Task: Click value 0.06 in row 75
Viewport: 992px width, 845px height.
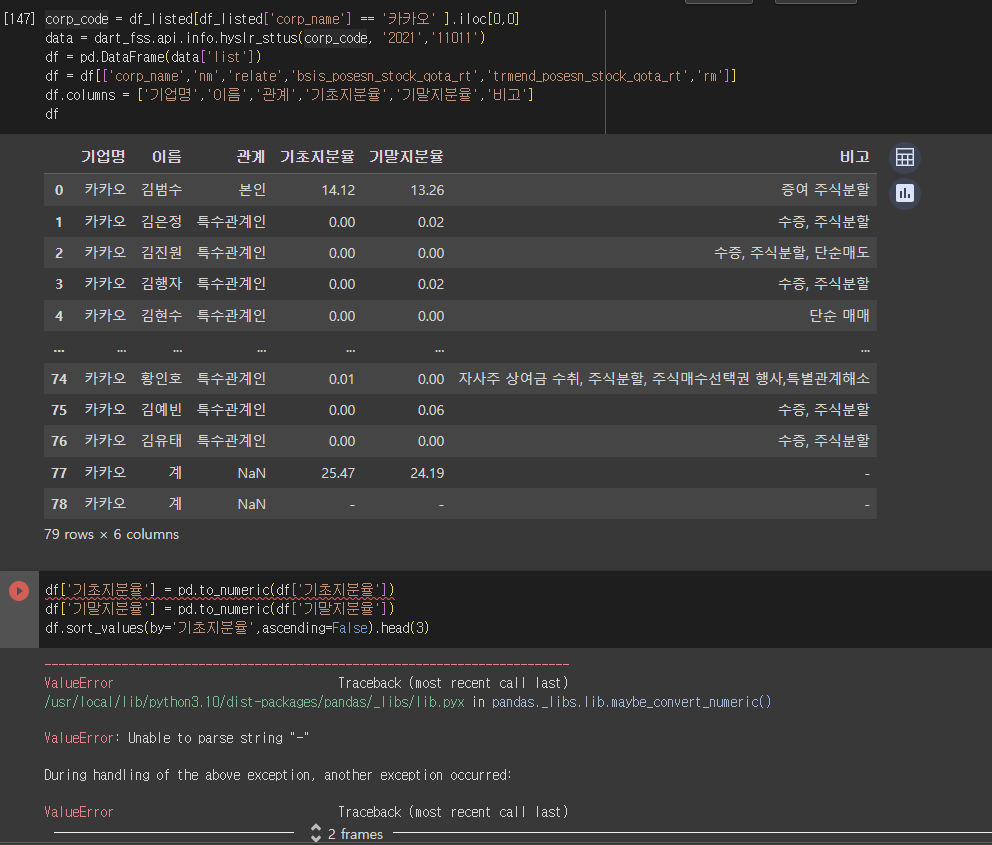Action: (431, 410)
